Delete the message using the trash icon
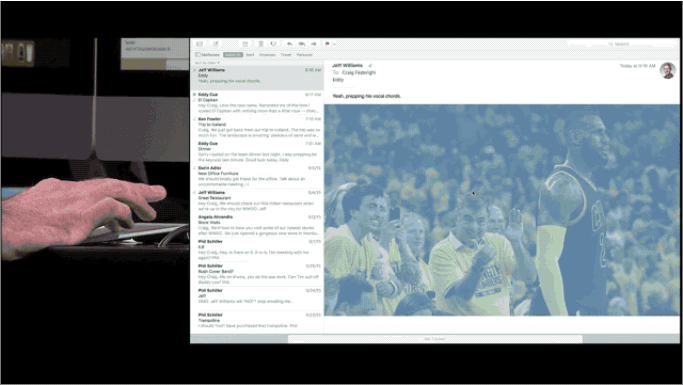Image resolution: width=683 pixels, height=385 pixels. coord(261,44)
